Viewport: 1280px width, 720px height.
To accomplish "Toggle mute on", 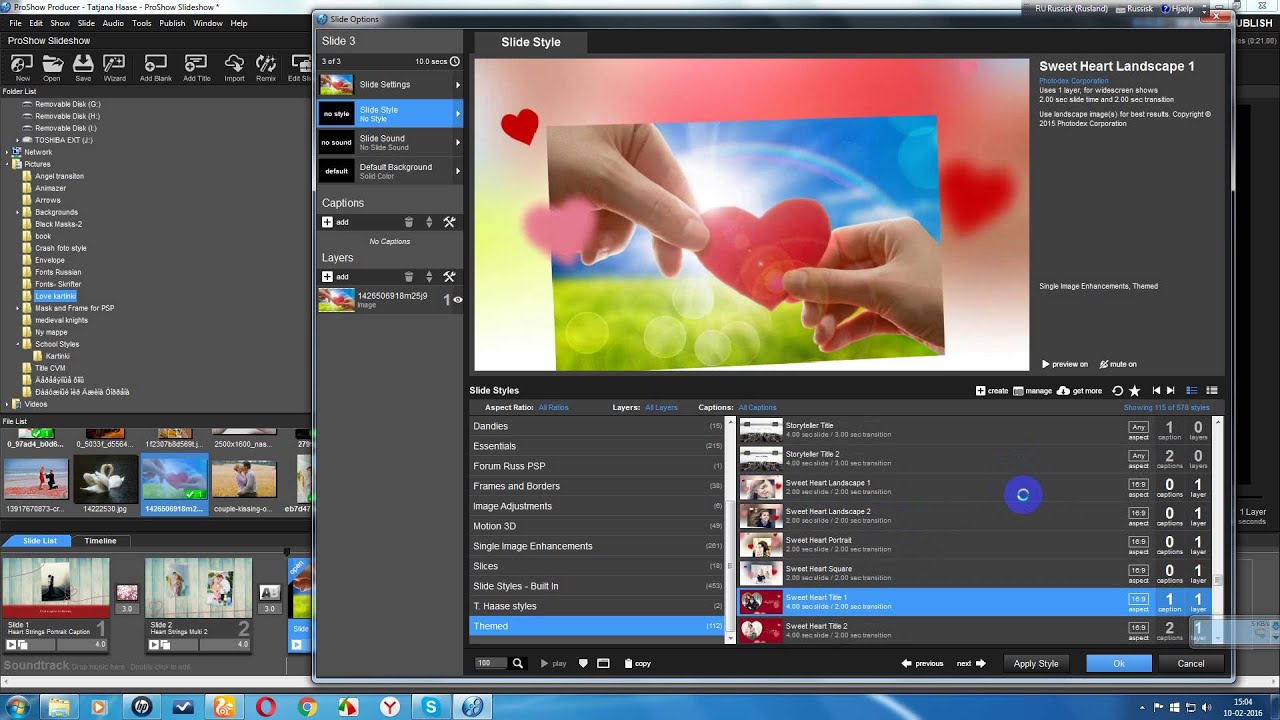I will point(1118,364).
